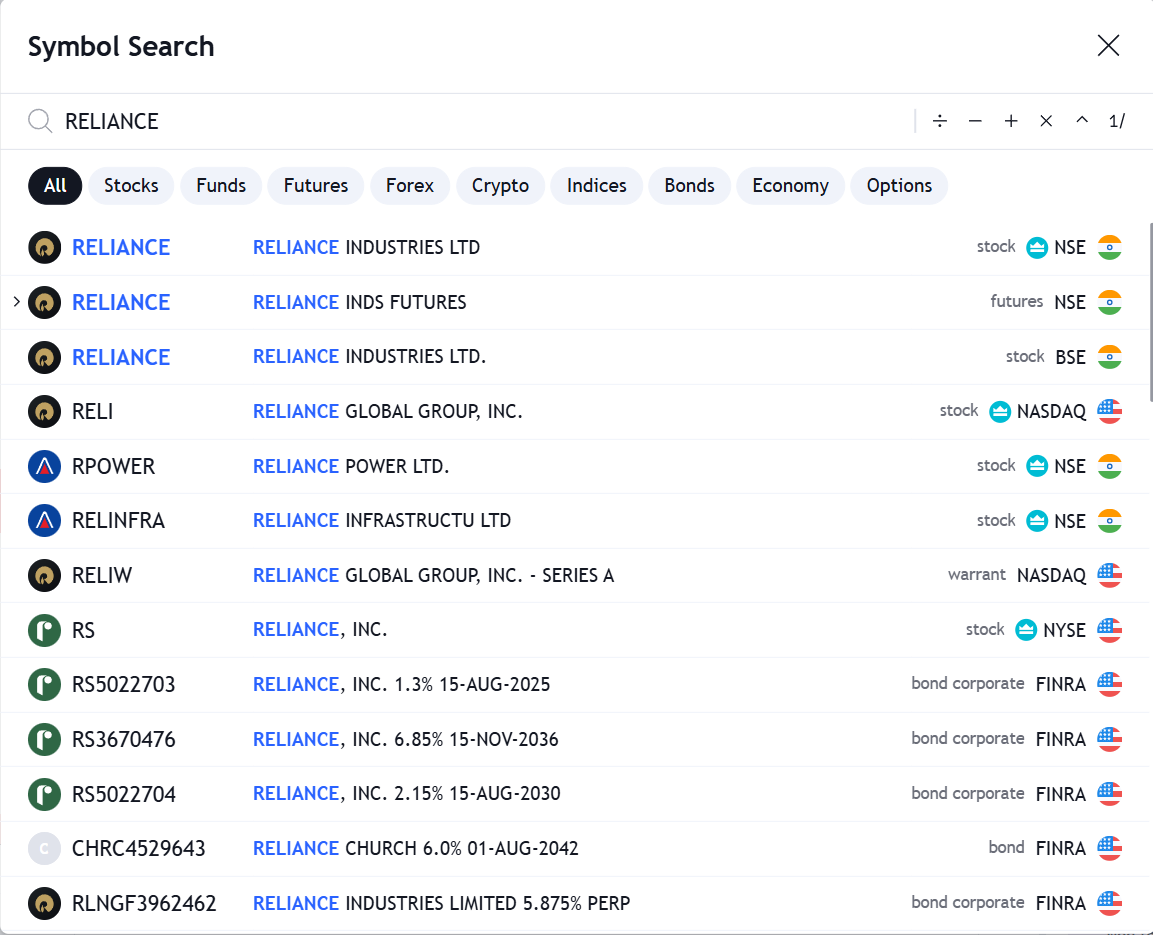
Task: Click the minus symbol operator
Action: (975, 120)
